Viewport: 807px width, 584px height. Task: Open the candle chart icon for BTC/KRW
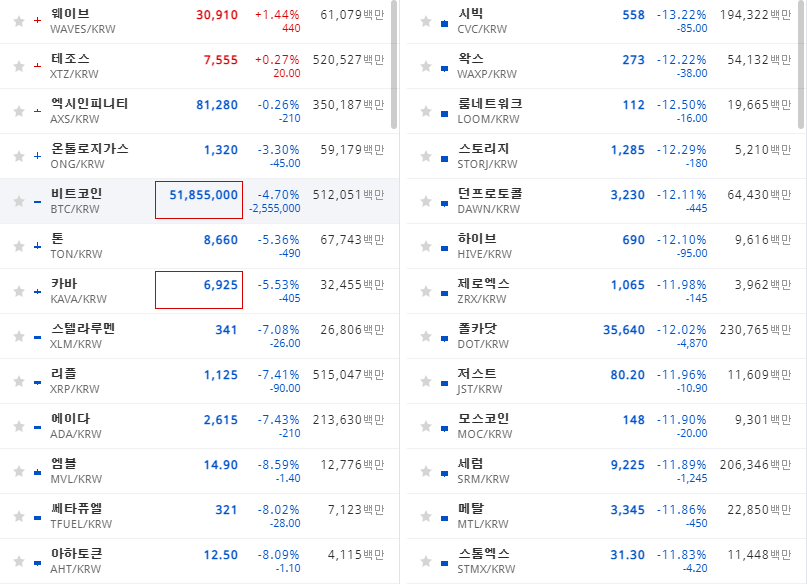pos(37,202)
